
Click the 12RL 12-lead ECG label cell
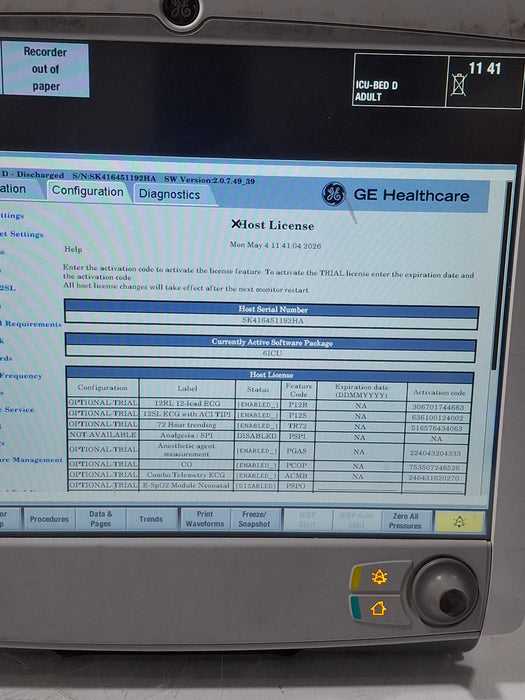[187, 403]
